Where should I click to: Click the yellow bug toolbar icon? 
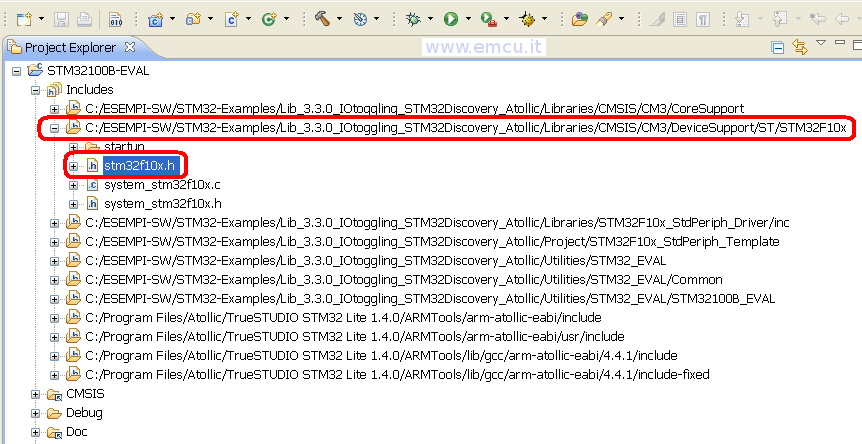527,19
